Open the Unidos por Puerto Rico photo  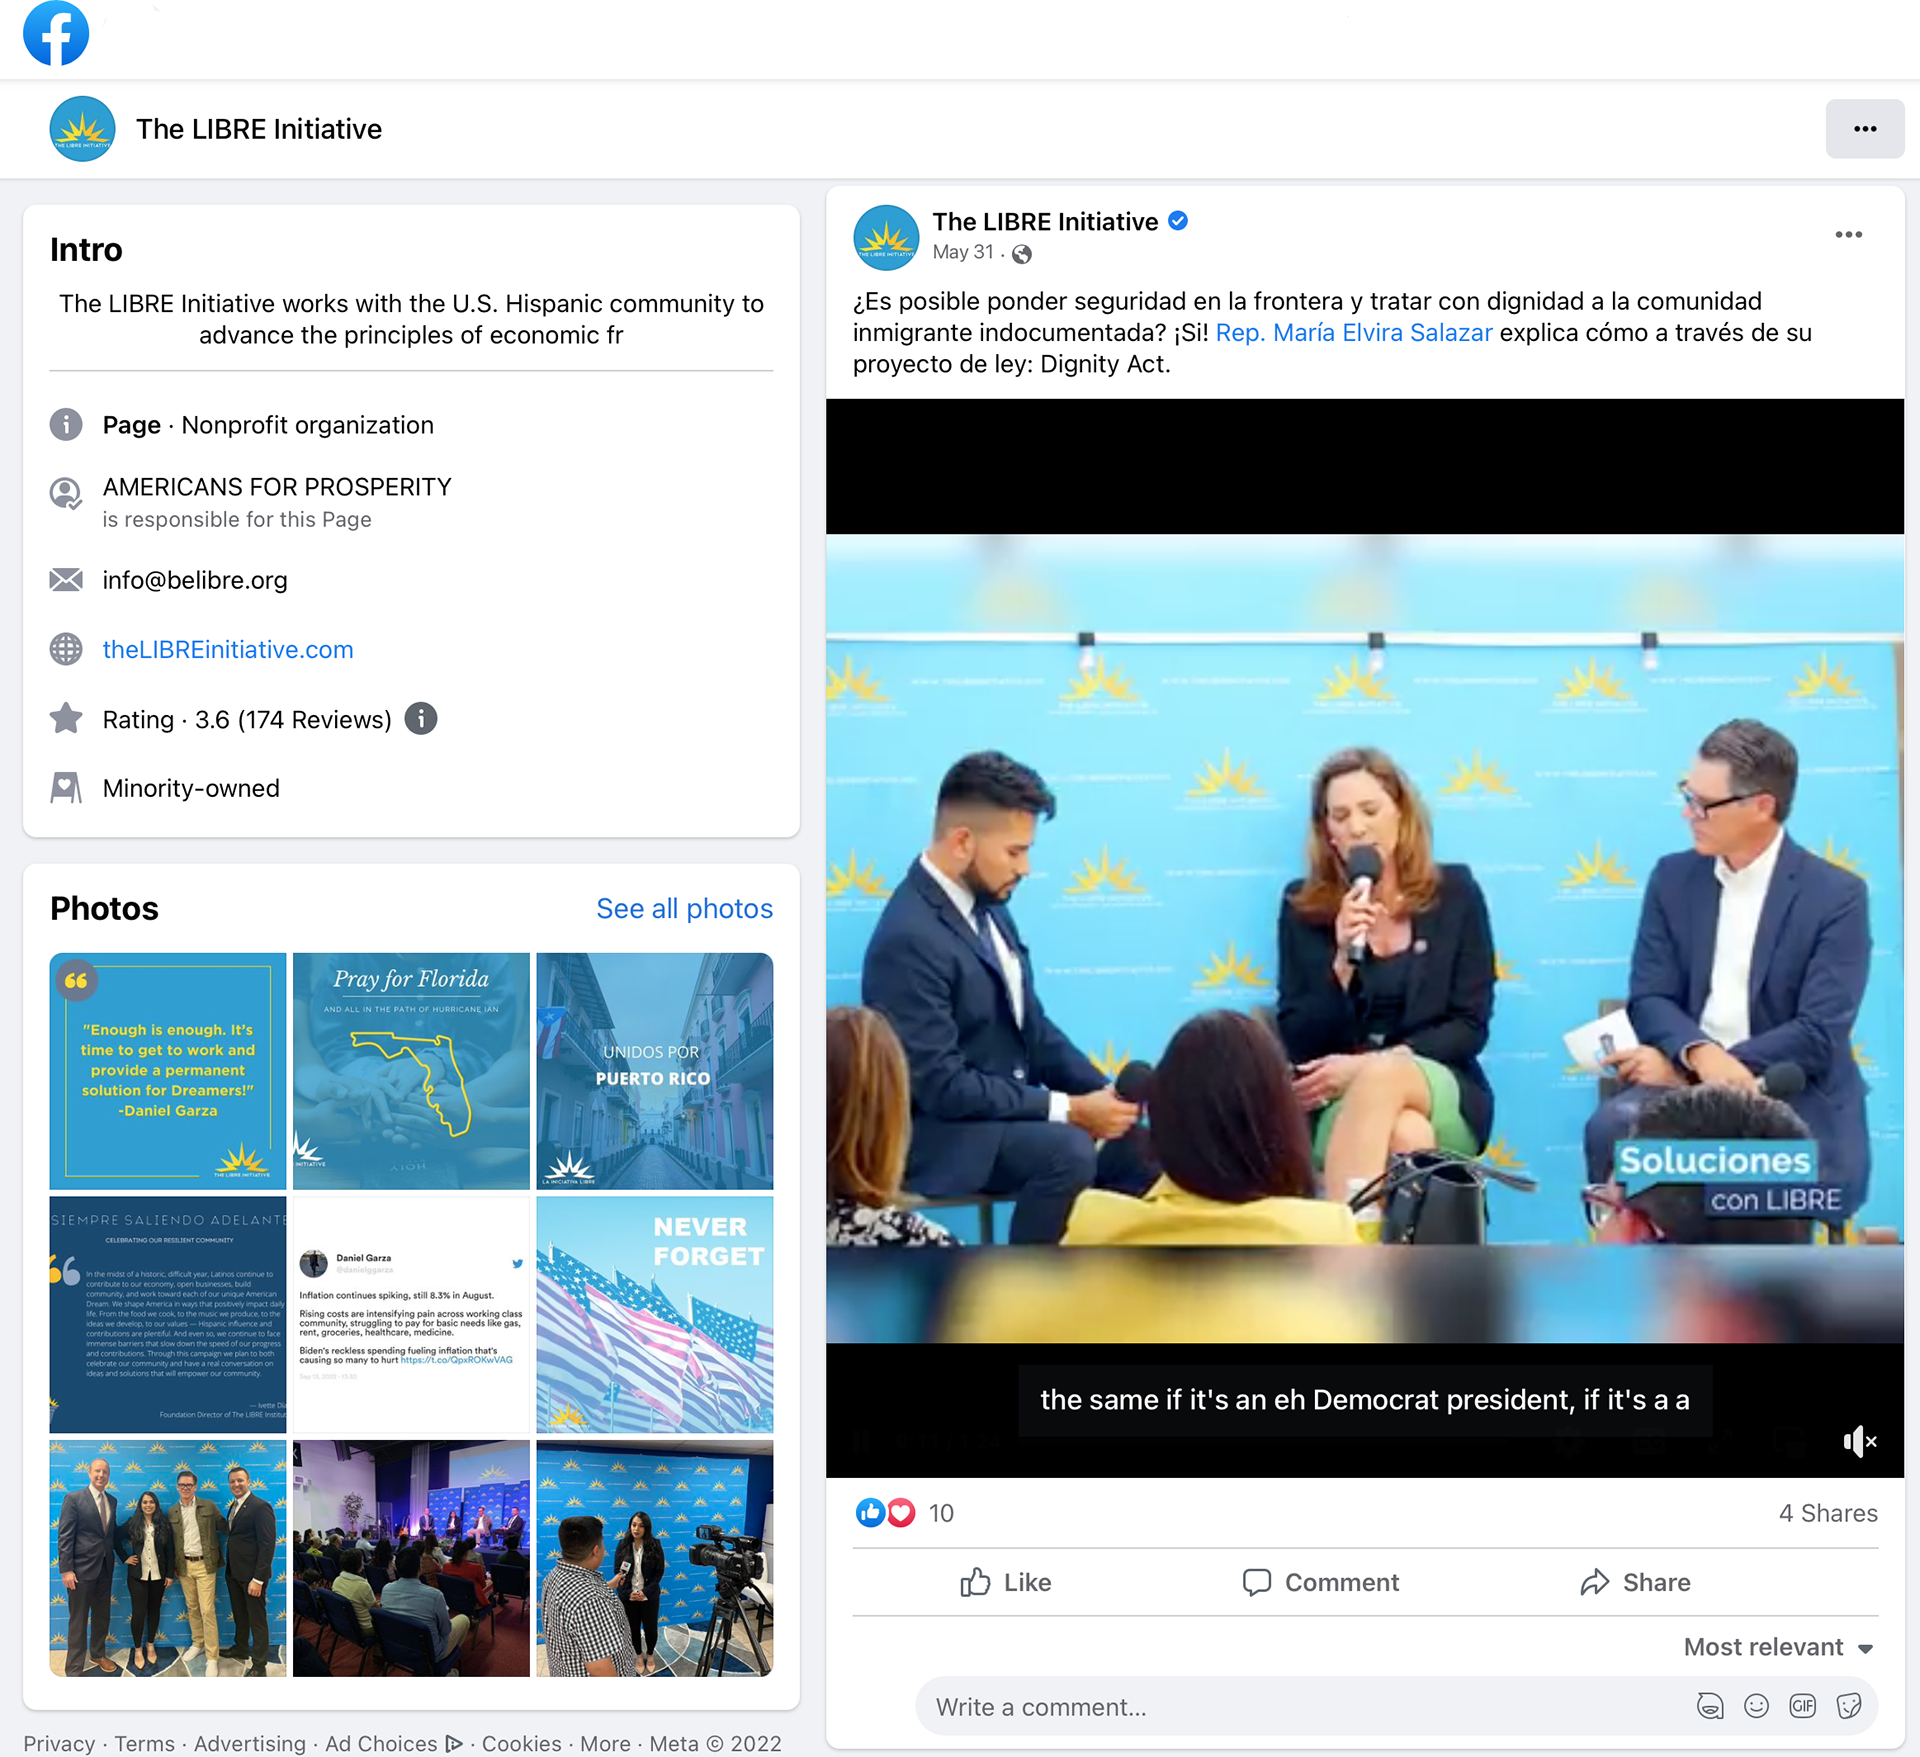tap(655, 1071)
